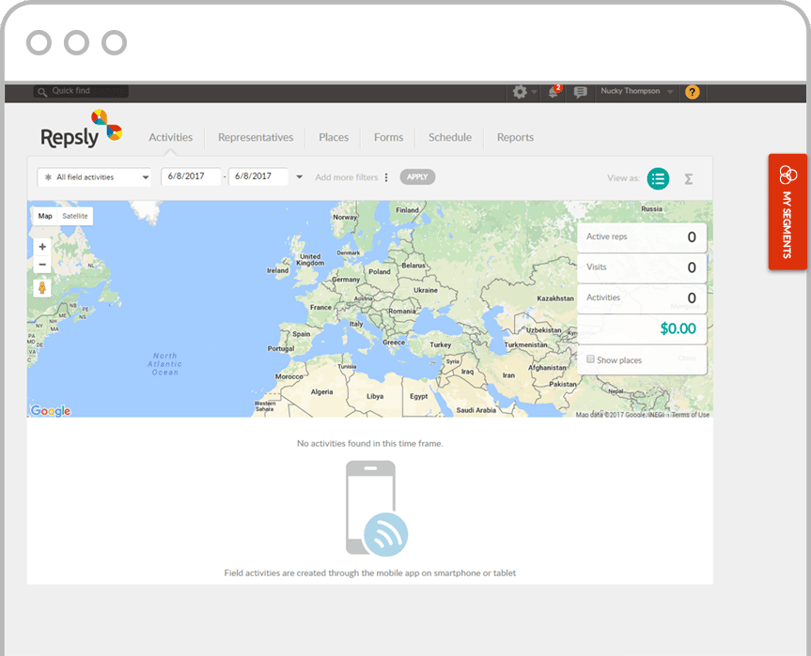Open the Activities tab
811x656 pixels.
171,138
